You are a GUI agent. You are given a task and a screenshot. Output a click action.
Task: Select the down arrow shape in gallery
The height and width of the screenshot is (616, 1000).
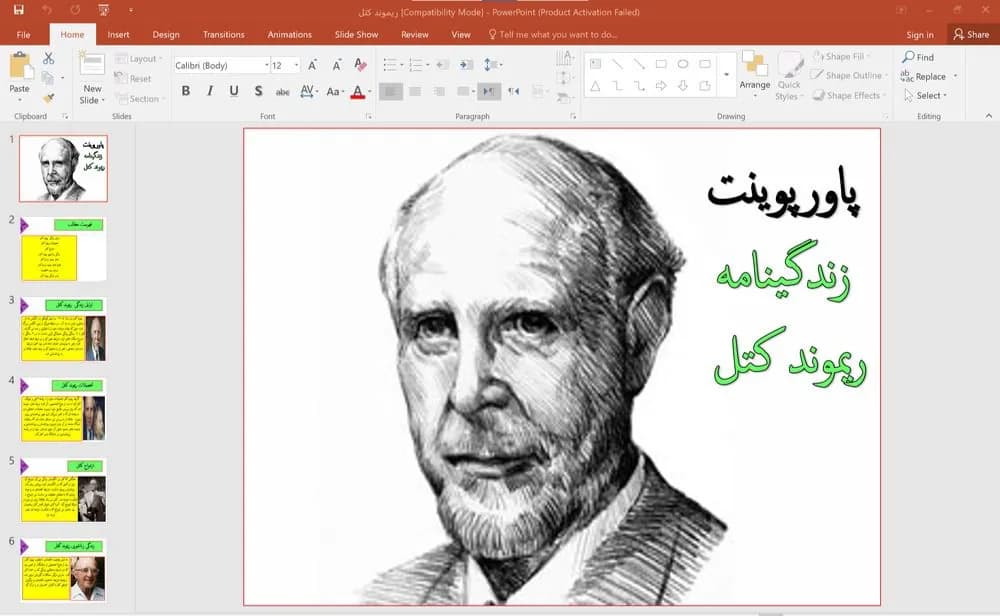pos(682,85)
